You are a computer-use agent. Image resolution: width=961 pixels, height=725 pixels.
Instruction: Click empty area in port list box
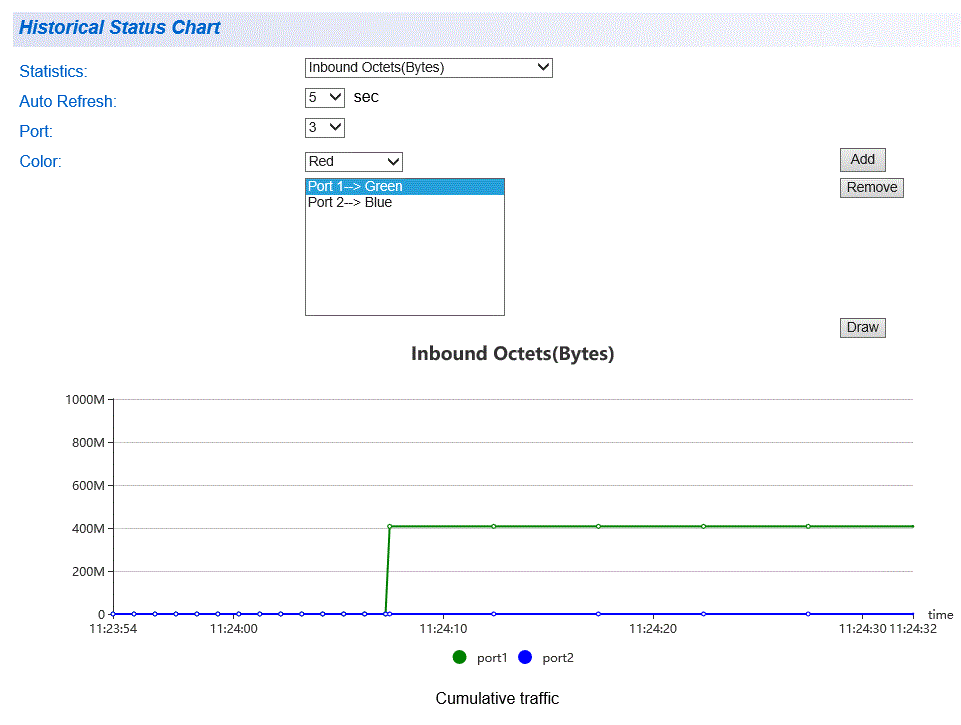click(x=405, y=264)
